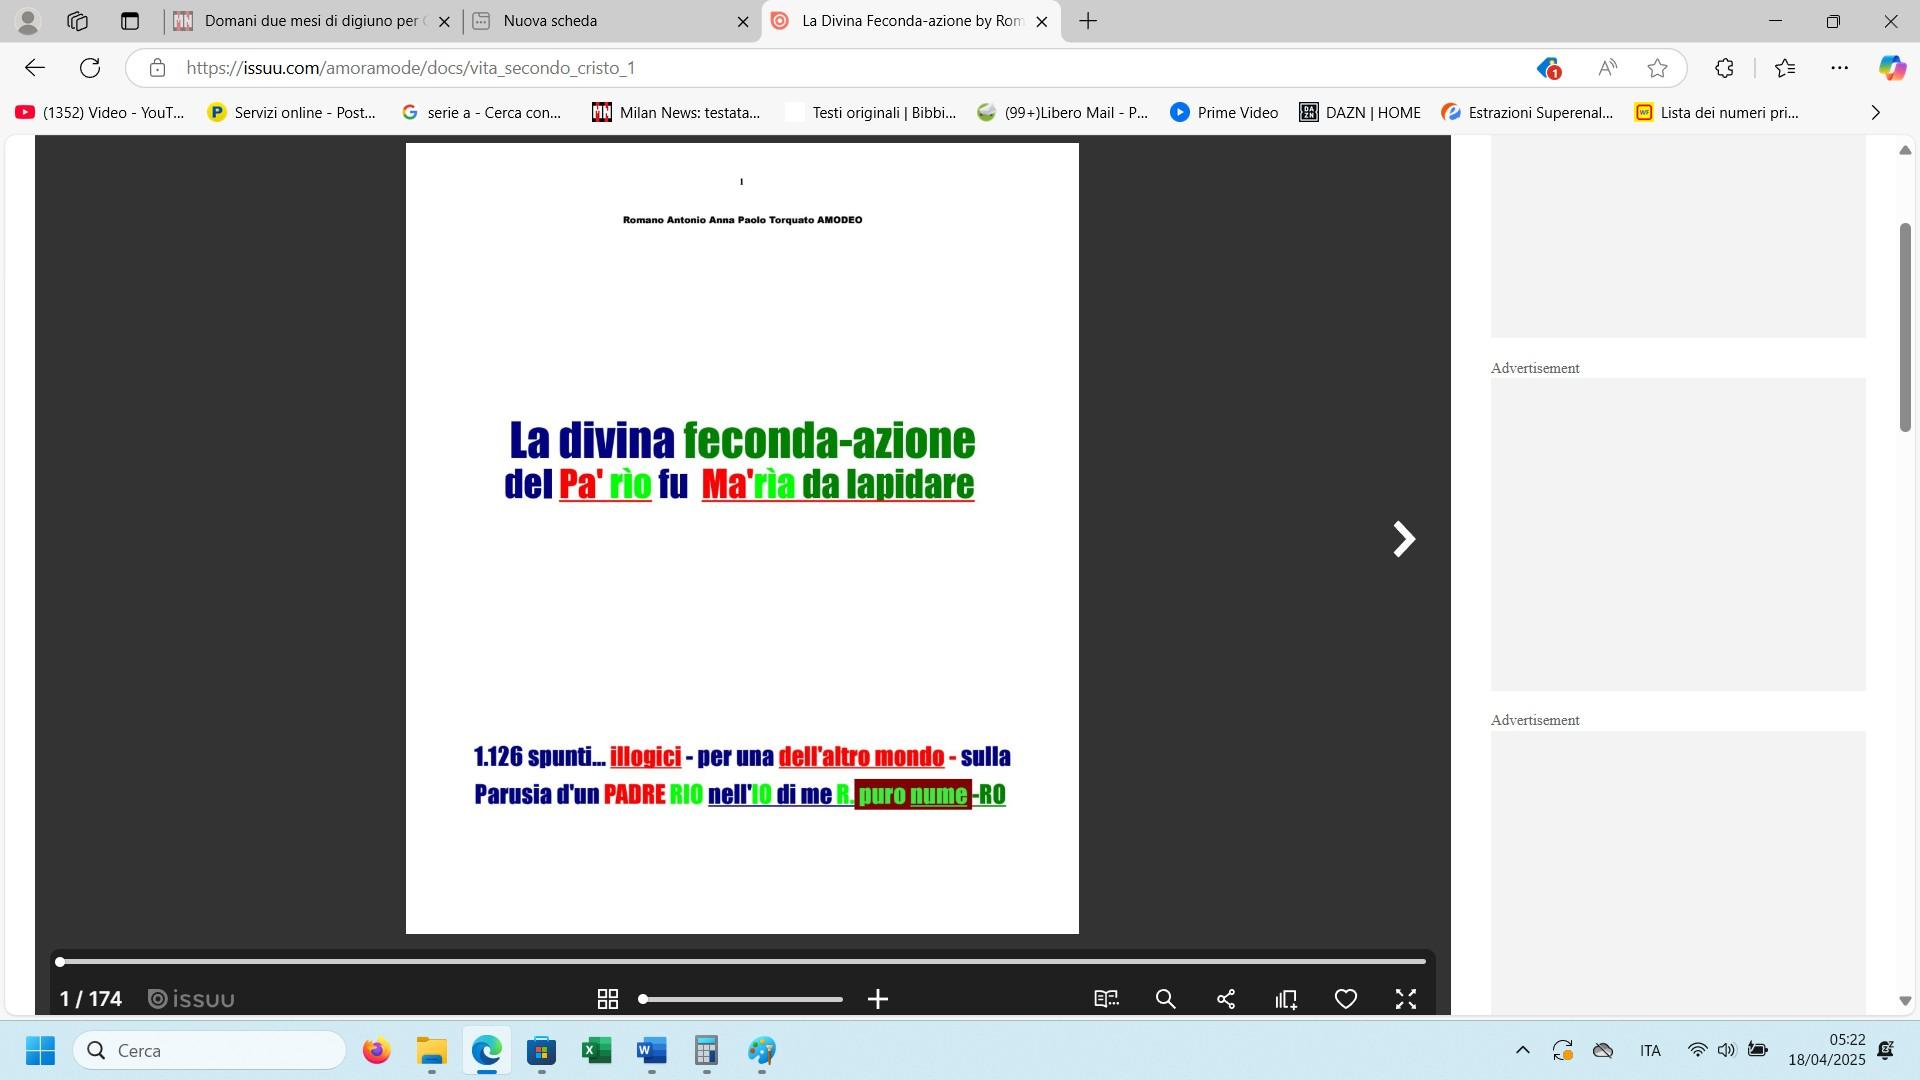
Task: Toggle favorite star in address bar
Action: (1657, 68)
